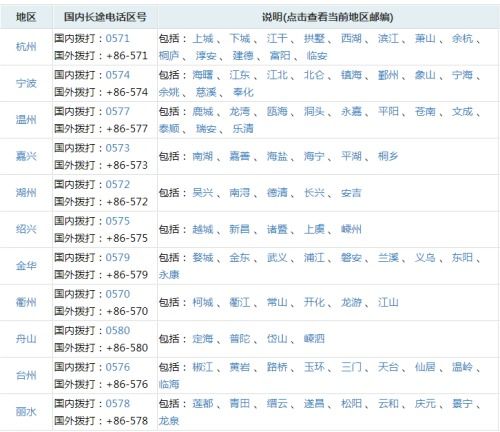This screenshot has height=432, width=500.
Task: View postal code for 奉化
Action: coord(243,92)
